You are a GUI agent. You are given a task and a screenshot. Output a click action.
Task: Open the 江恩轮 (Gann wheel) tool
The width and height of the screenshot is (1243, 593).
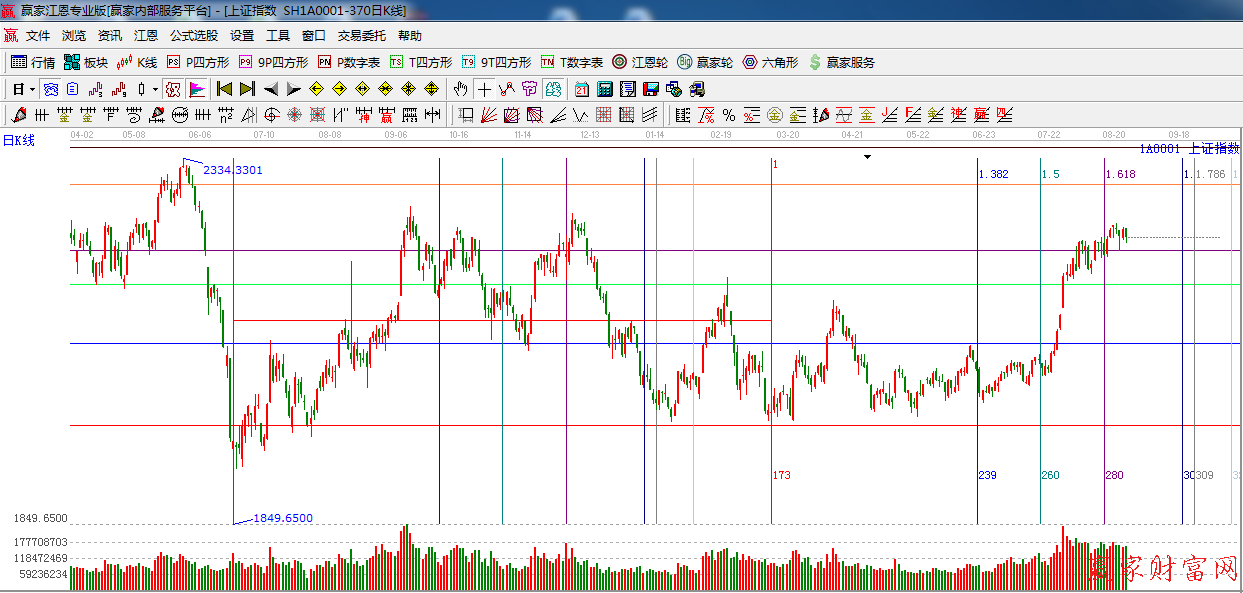[x=639, y=62]
